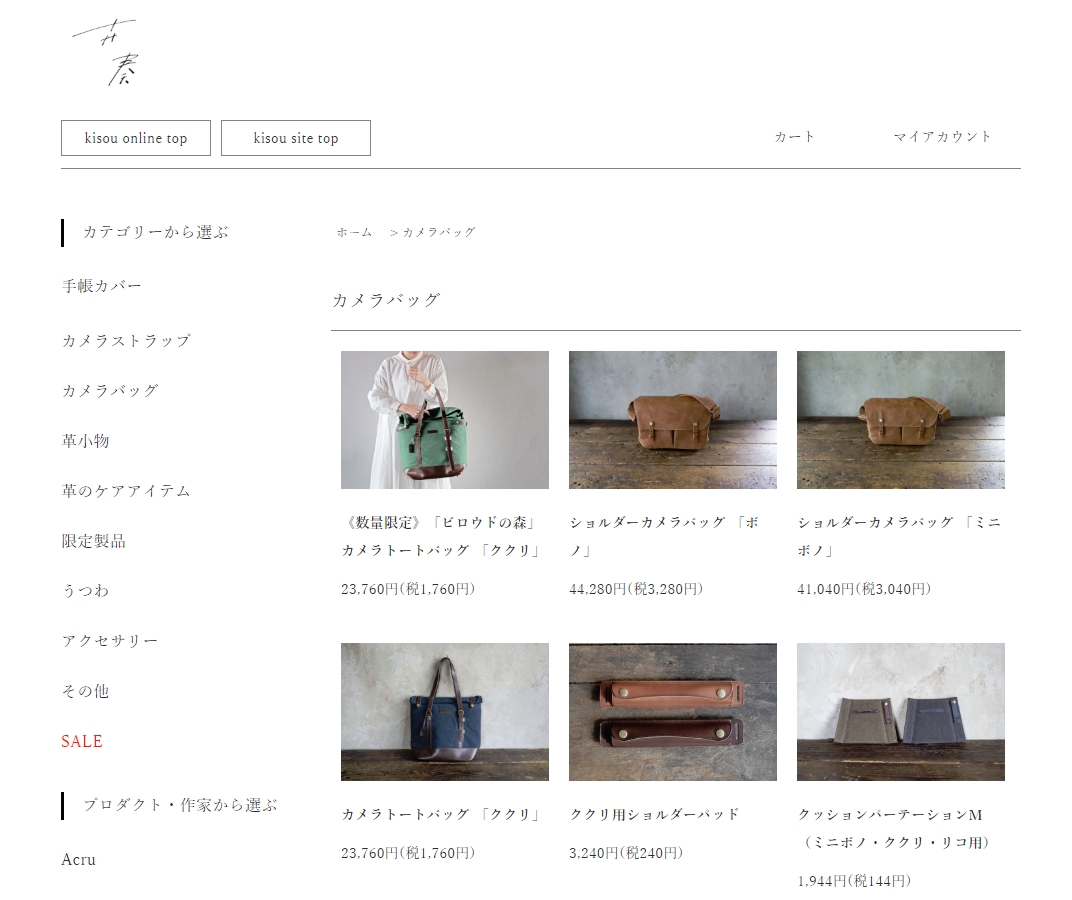Open the カート cart link
Screen dimensions: 1072x900
794,137
